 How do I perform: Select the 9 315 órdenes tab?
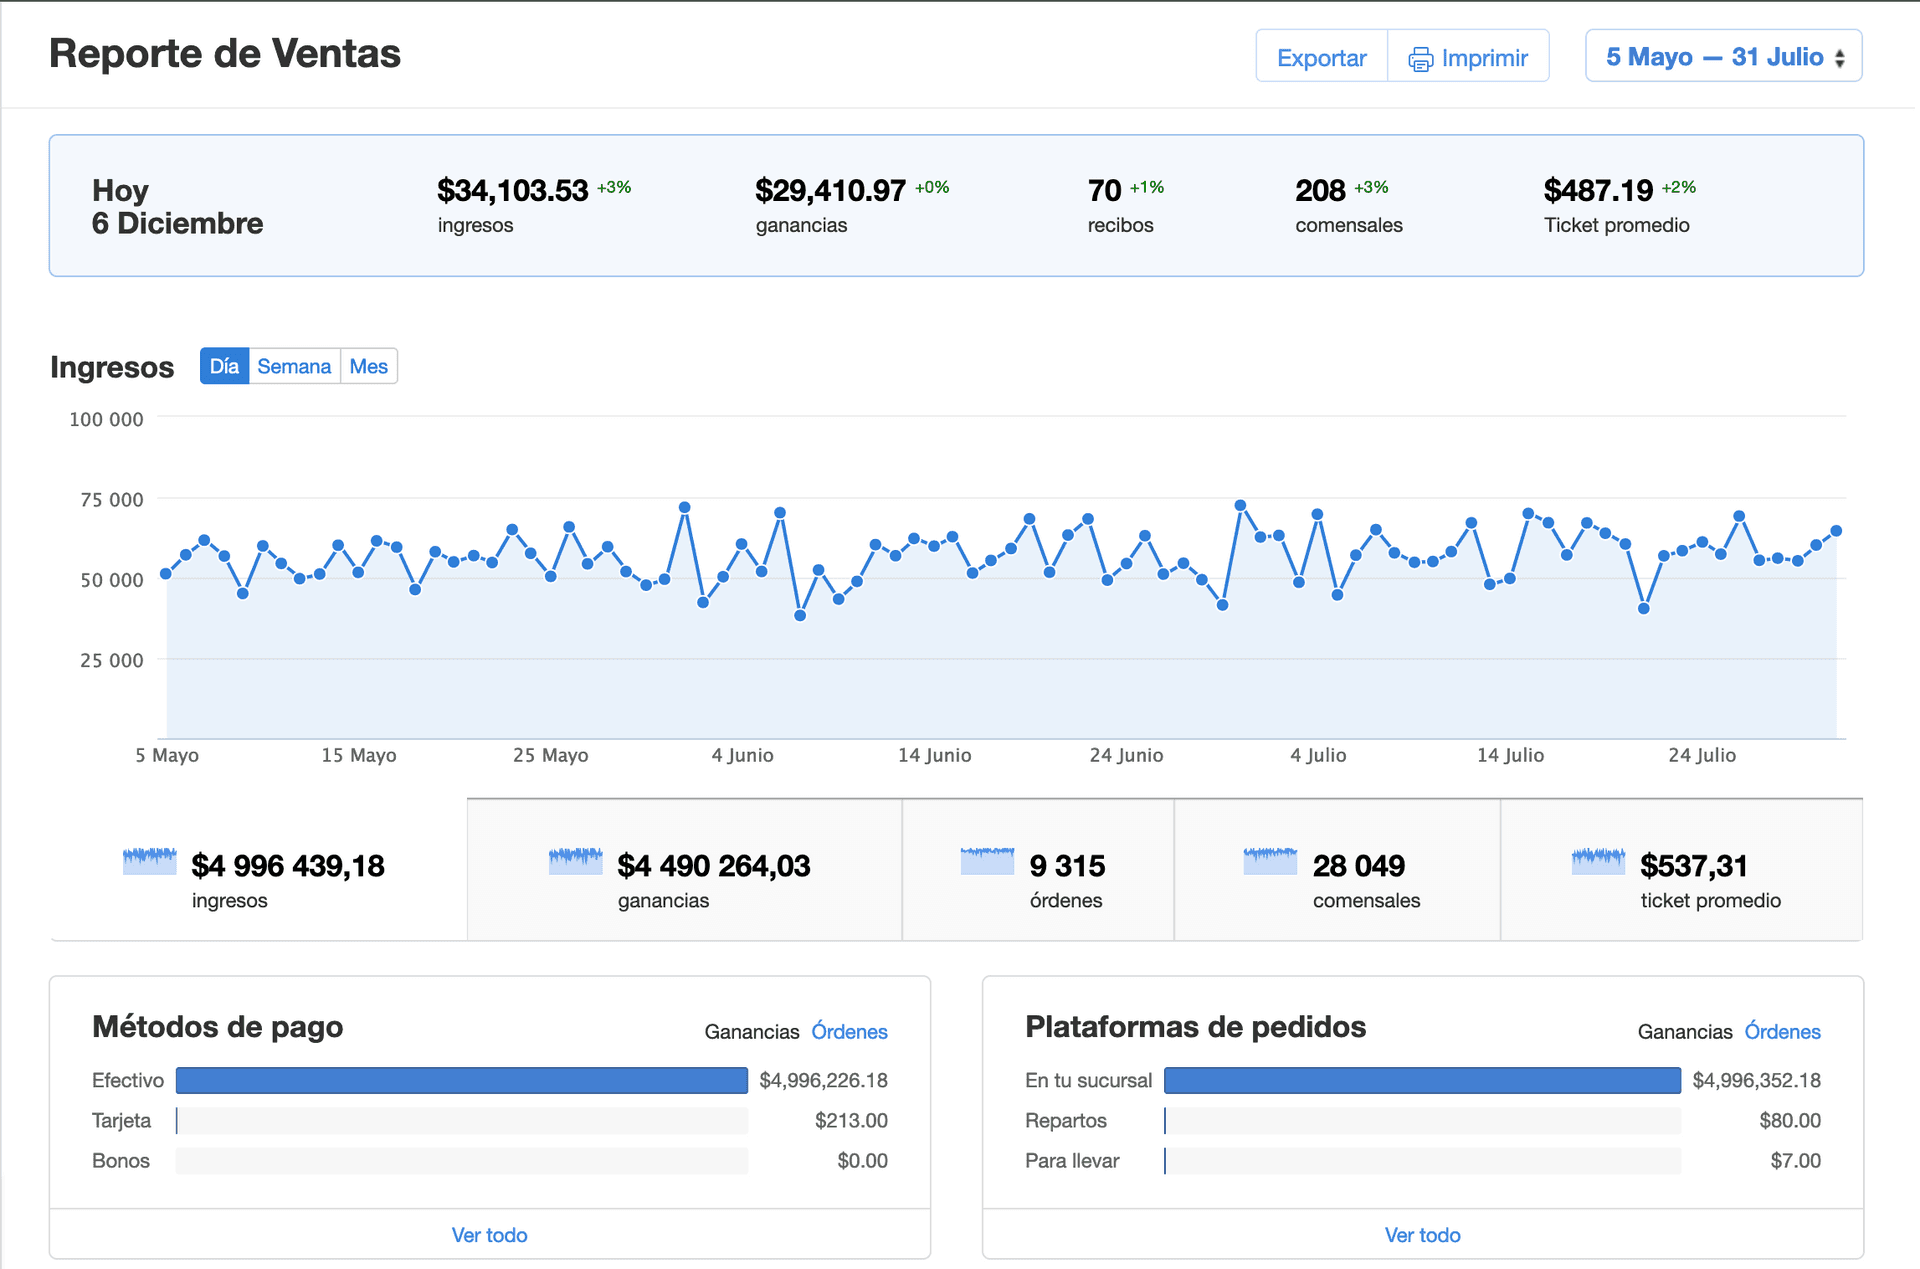tap(1038, 869)
